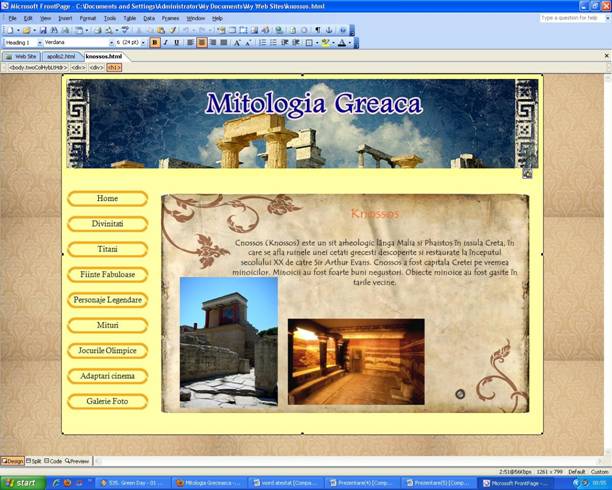
Task: Toggle Center alignment
Action: click(201, 43)
